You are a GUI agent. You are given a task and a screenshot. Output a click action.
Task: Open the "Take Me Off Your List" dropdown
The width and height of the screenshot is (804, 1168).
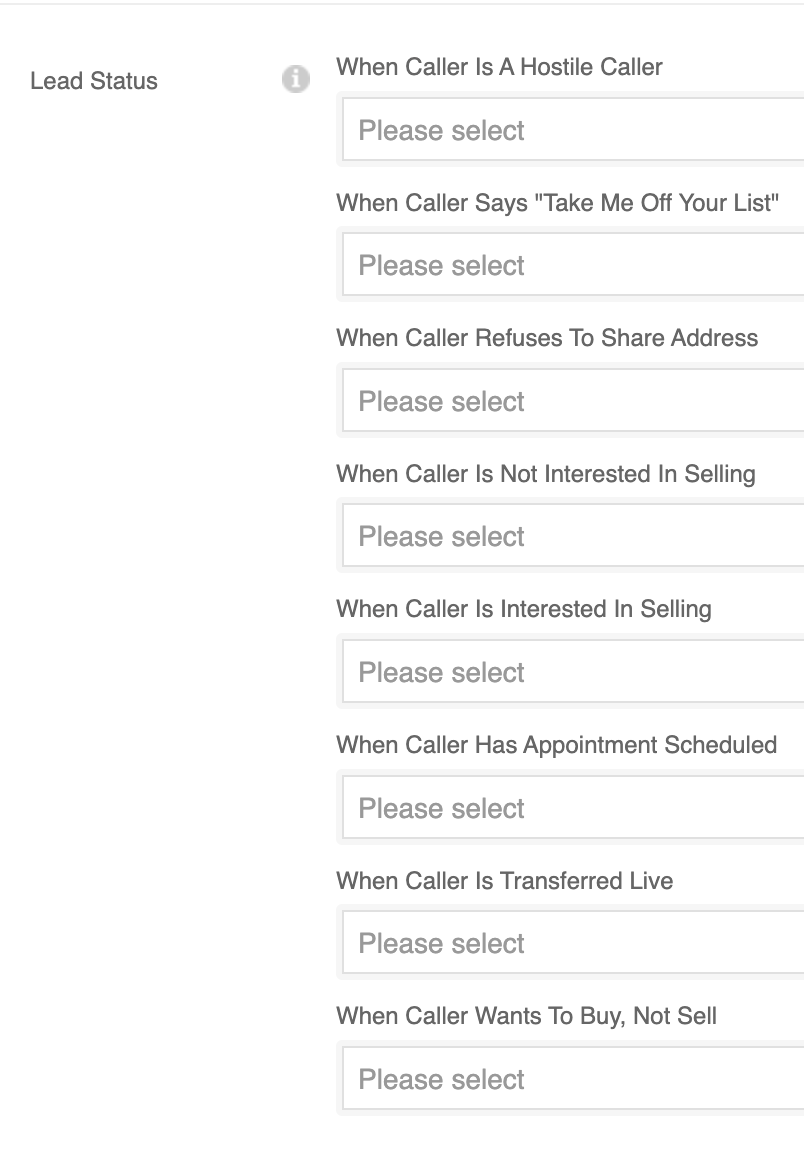tap(572, 266)
